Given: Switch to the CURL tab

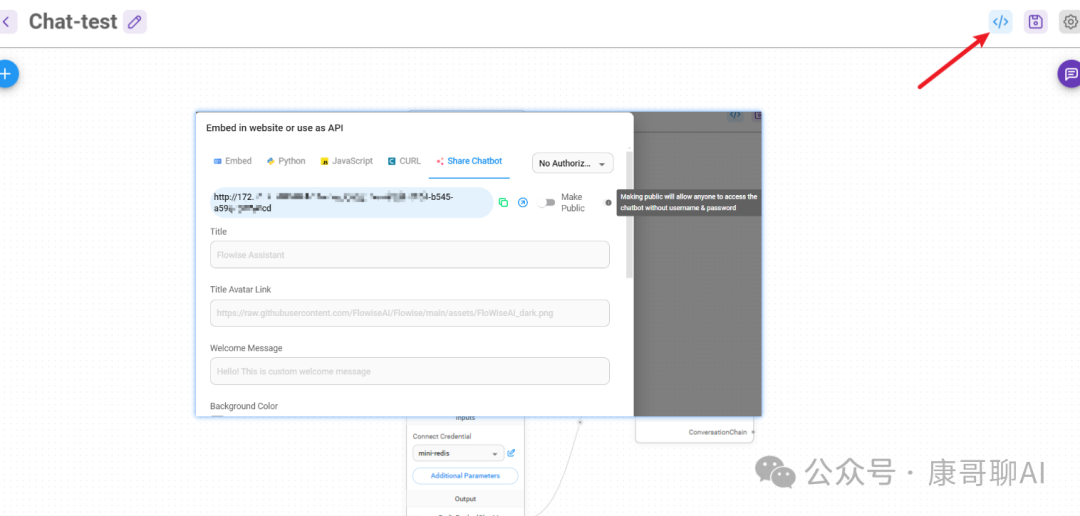Looking at the screenshot, I should (404, 161).
